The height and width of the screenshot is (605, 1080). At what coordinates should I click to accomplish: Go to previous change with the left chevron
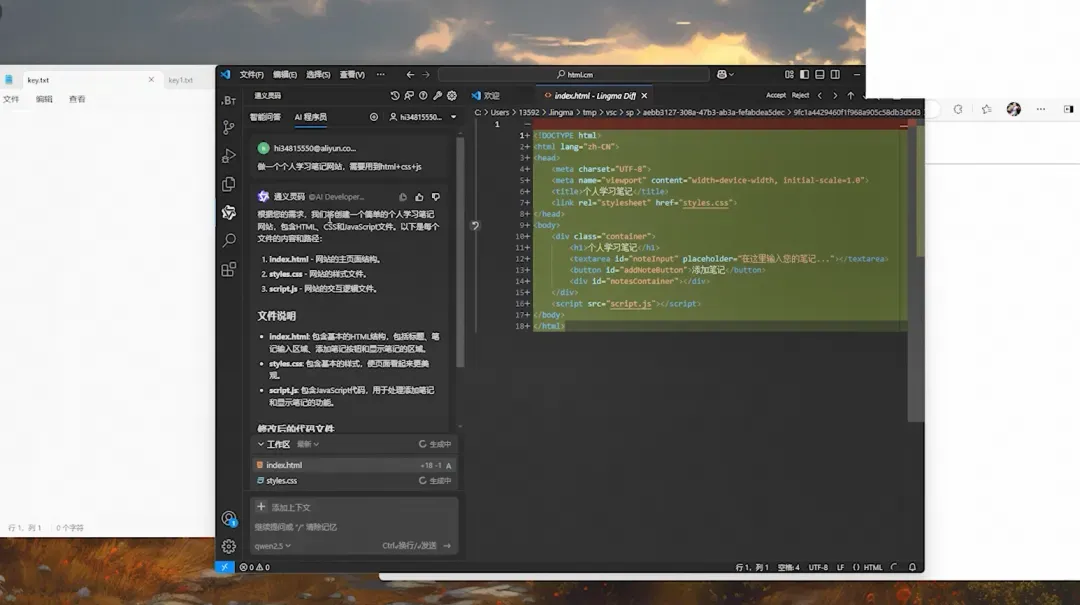(x=820, y=96)
